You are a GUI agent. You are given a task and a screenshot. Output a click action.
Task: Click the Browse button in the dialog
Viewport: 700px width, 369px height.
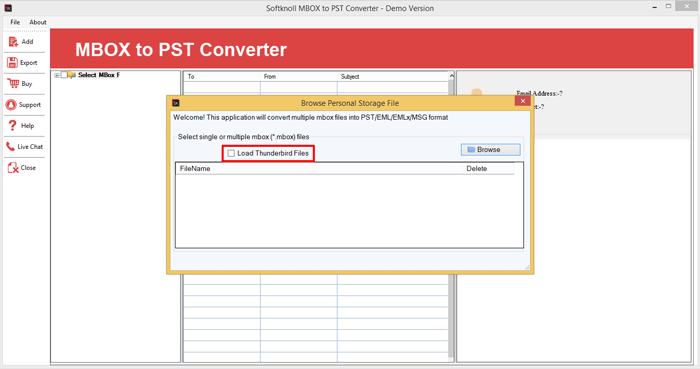(x=491, y=149)
